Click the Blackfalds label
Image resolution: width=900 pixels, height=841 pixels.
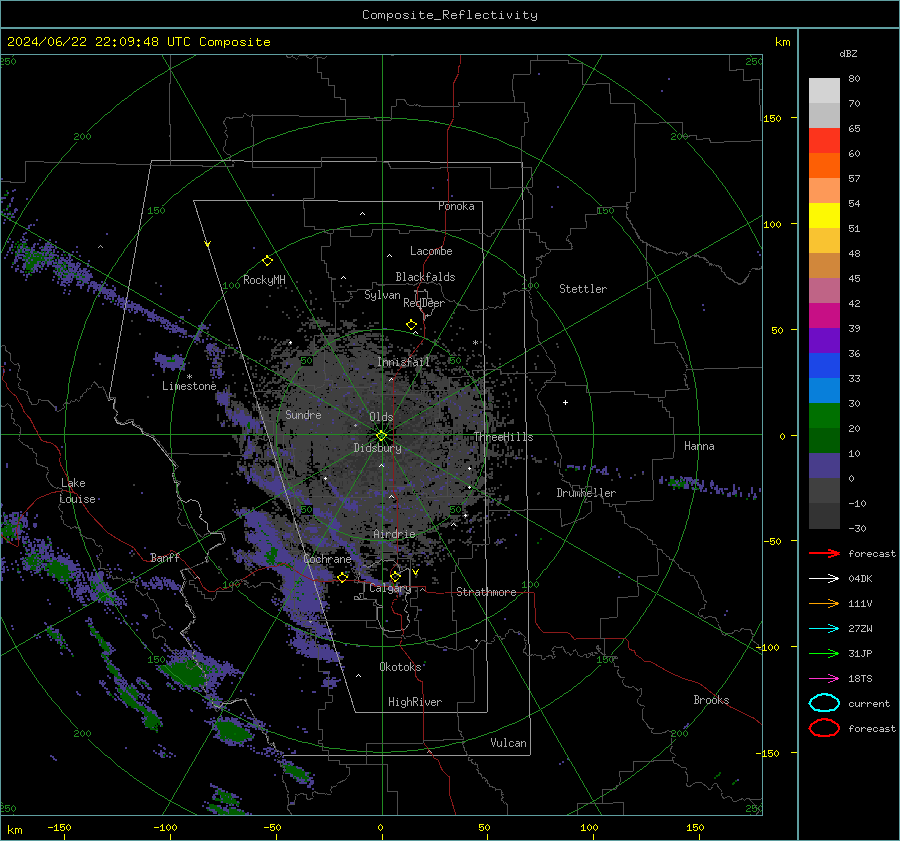click(x=425, y=277)
